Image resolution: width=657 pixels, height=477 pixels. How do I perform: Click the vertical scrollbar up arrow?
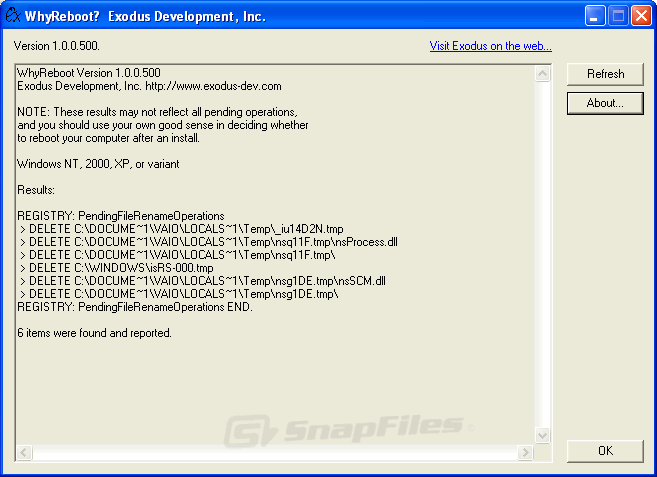coord(542,74)
